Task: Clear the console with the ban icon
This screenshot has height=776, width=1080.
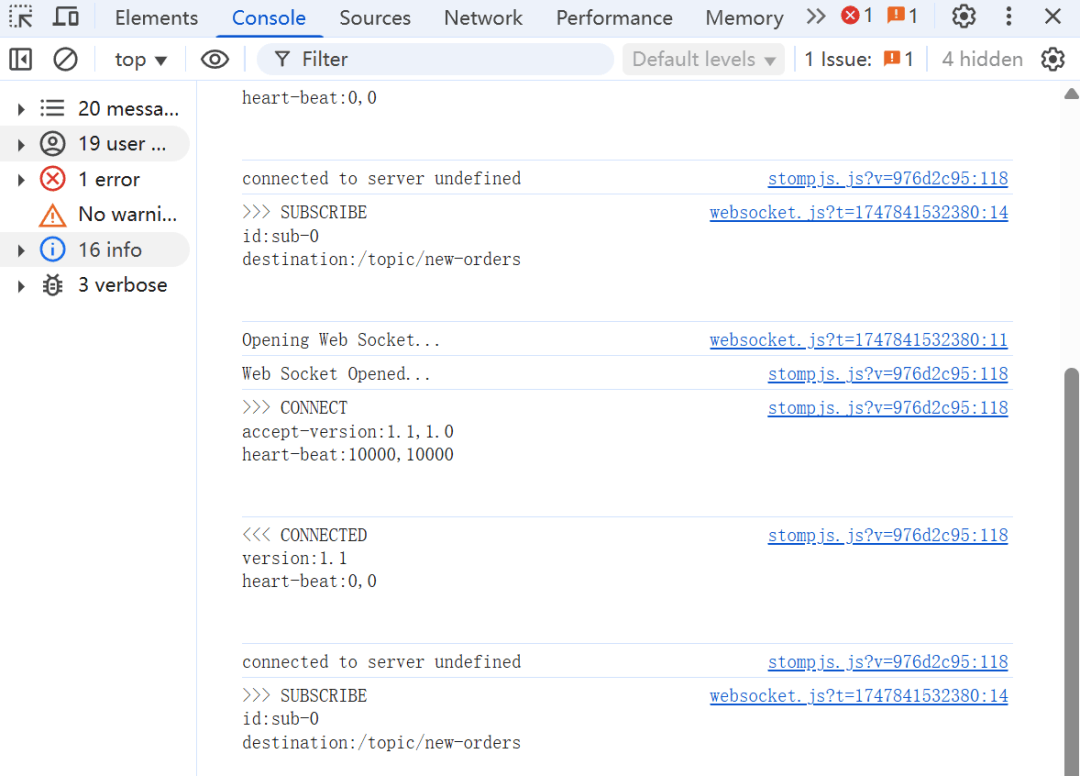Action: [x=65, y=59]
